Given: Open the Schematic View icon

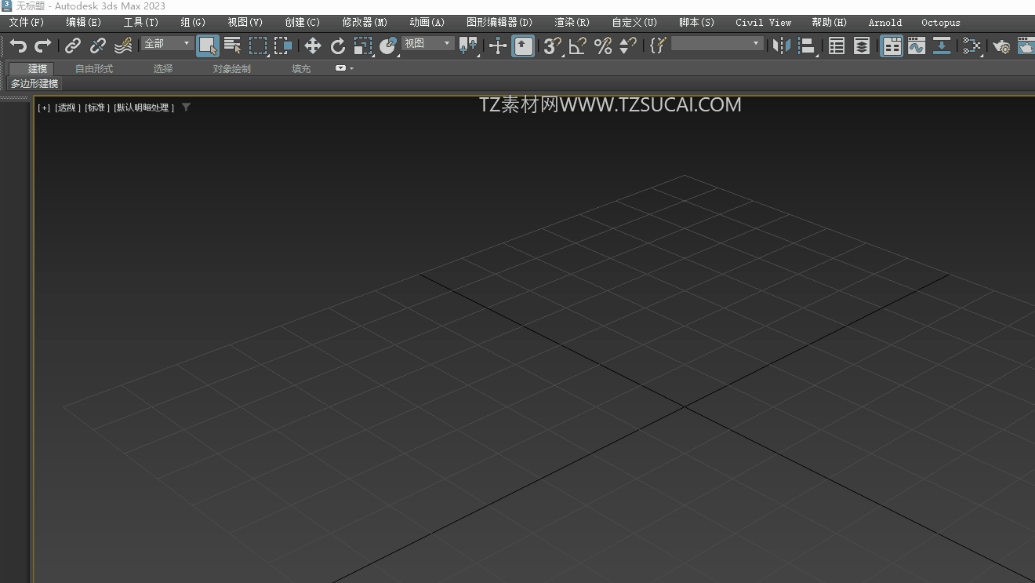Looking at the screenshot, I should tap(972, 46).
